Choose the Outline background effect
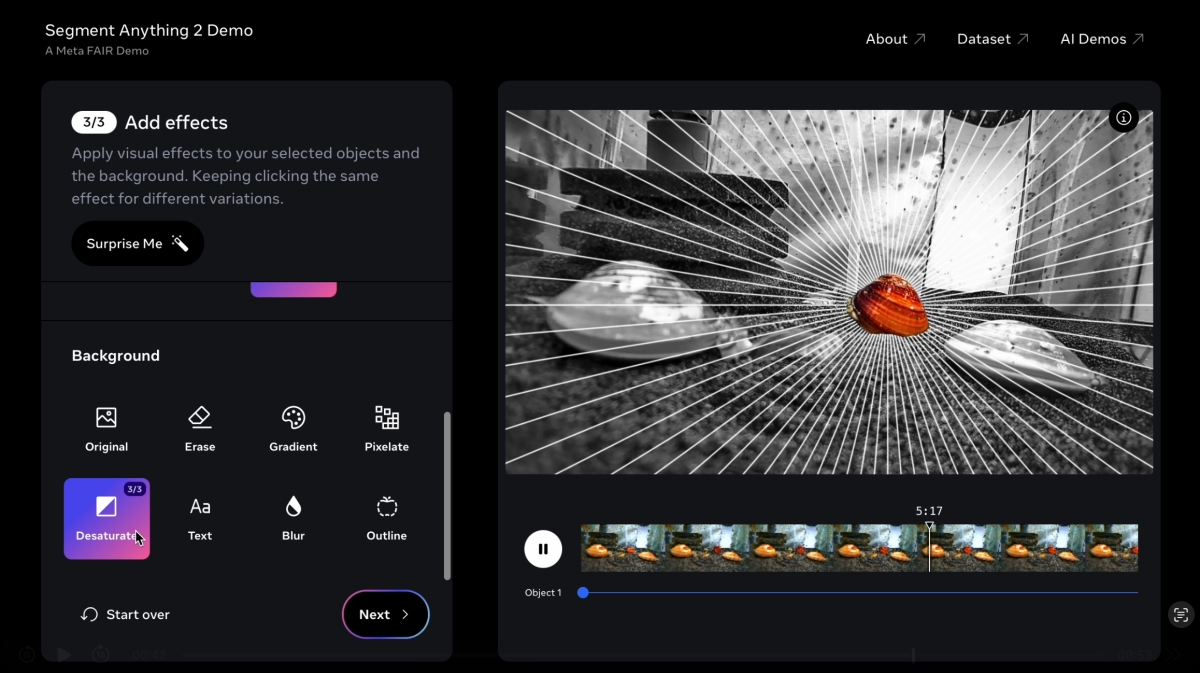The width and height of the screenshot is (1200, 673). [x=386, y=518]
